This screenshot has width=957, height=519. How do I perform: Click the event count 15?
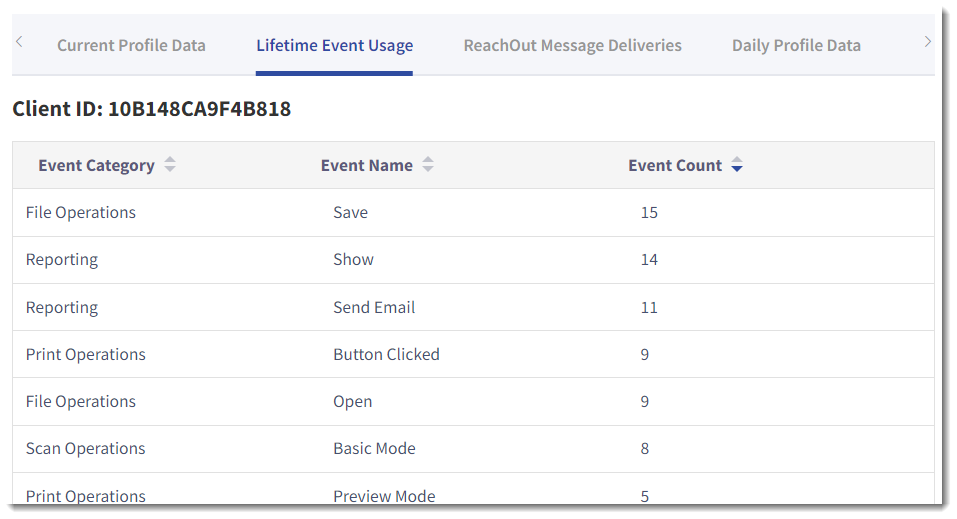click(649, 212)
